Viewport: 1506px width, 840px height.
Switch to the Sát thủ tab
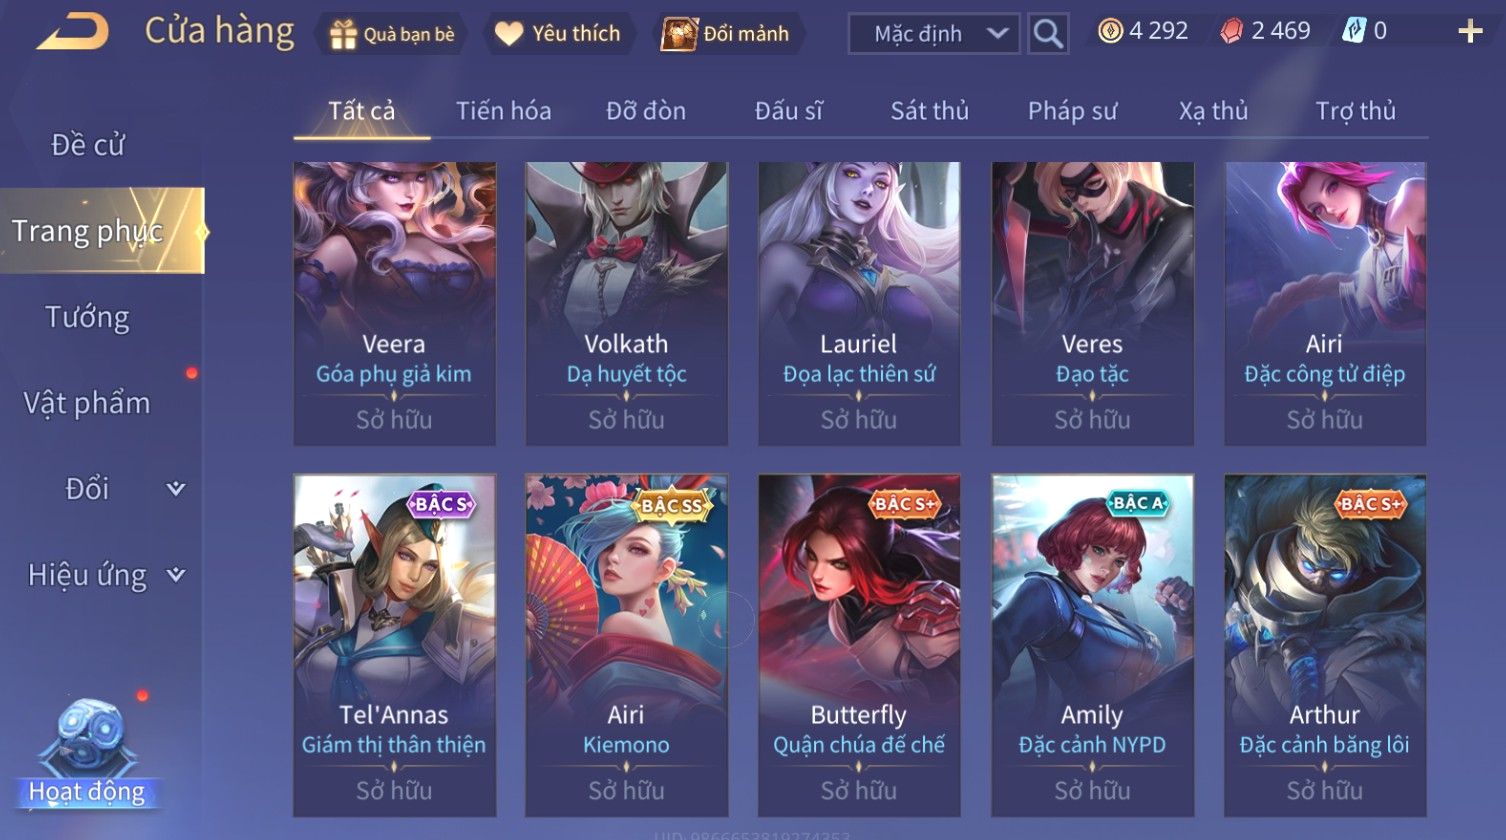click(x=930, y=111)
